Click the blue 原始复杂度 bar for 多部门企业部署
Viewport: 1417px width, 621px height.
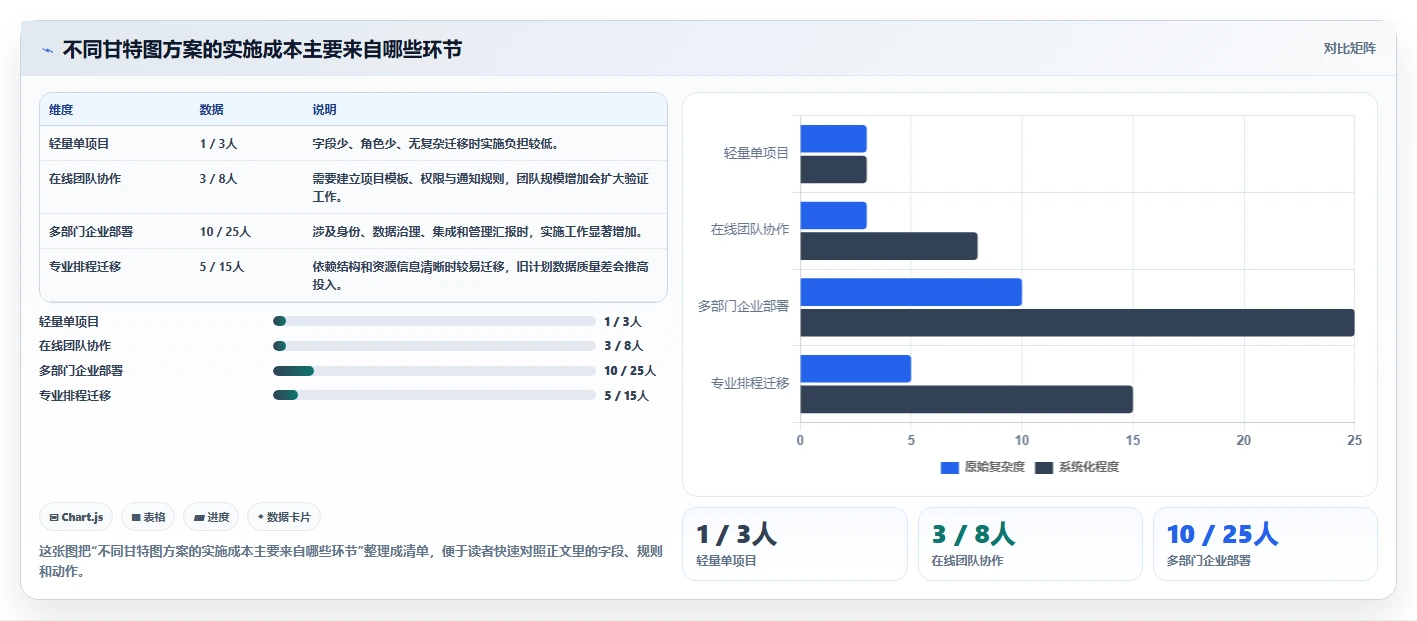click(x=911, y=292)
